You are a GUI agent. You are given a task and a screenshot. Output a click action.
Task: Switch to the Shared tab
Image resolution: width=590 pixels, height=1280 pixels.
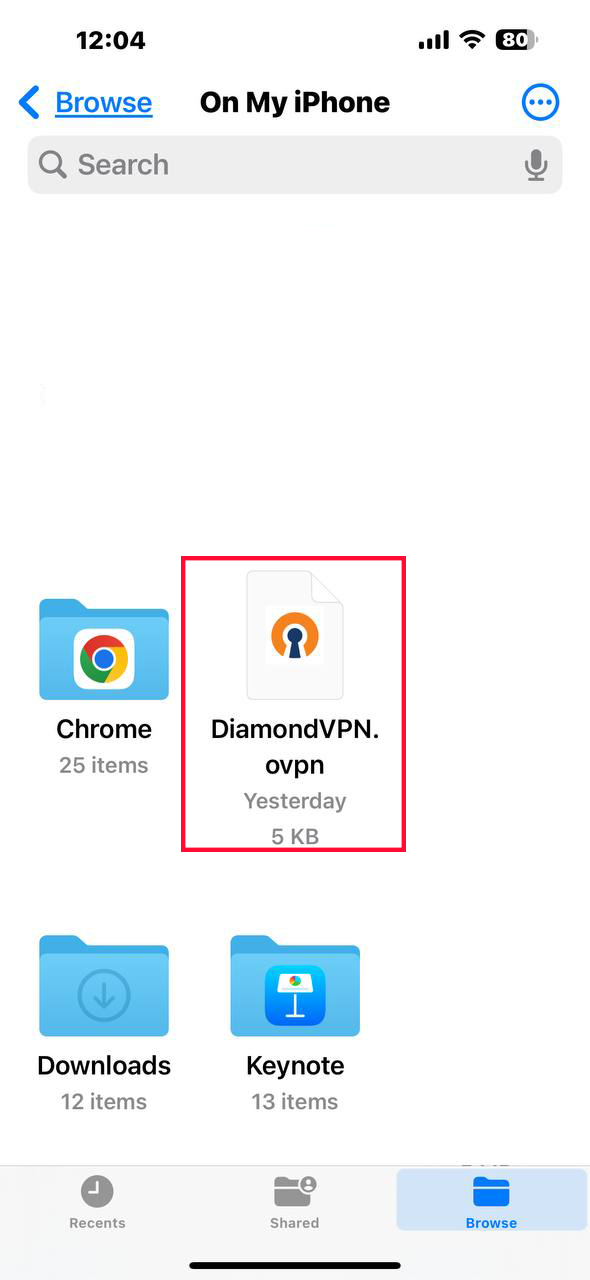click(x=295, y=1201)
